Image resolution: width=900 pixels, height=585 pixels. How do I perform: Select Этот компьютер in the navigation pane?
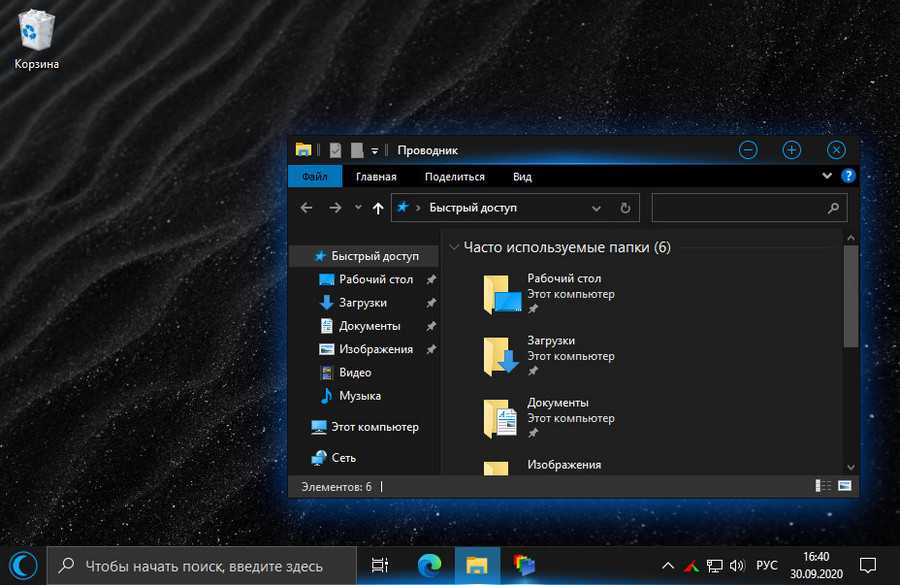[x=374, y=427]
